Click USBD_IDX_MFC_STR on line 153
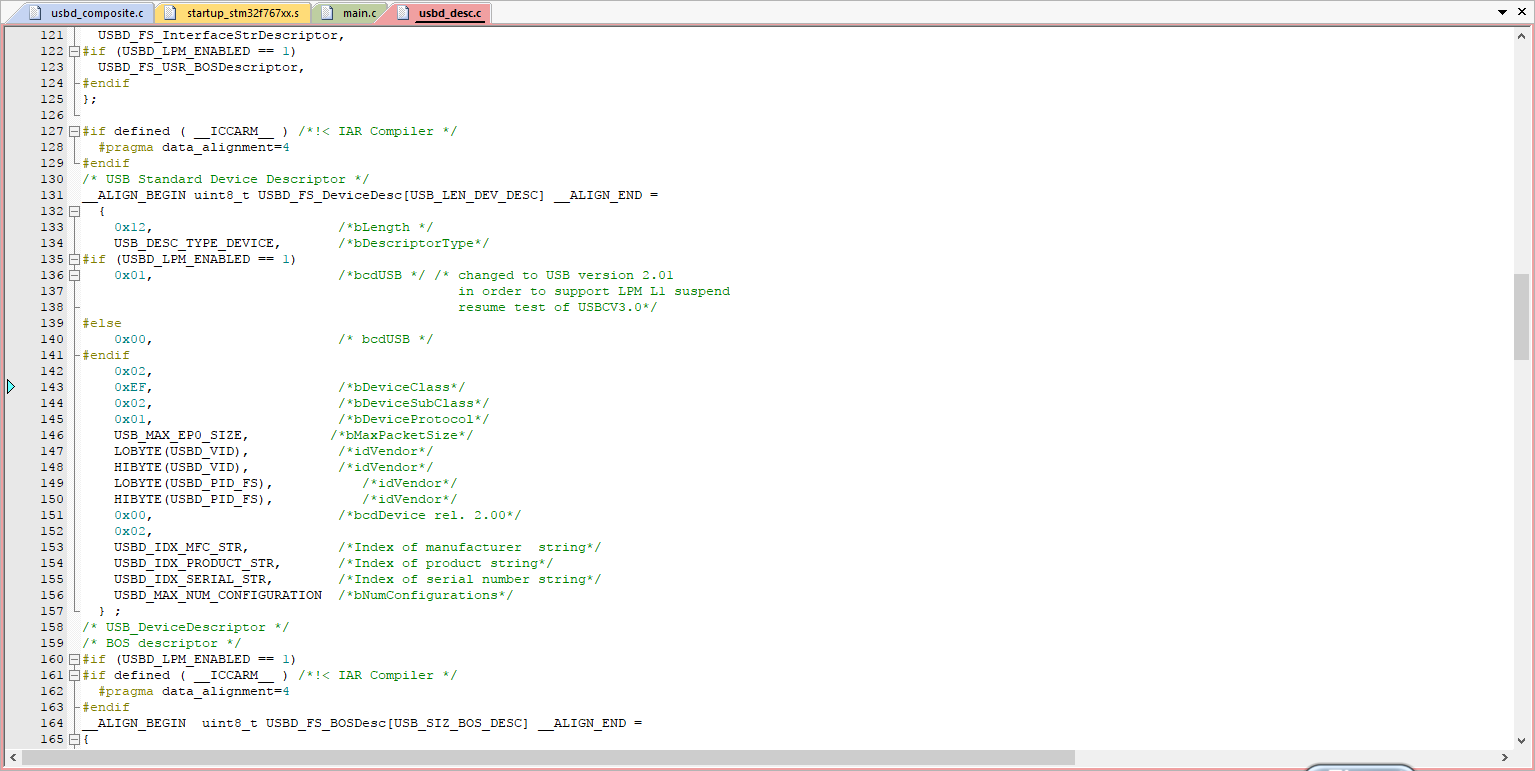The image size is (1535, 771). (x=177, y=547)
